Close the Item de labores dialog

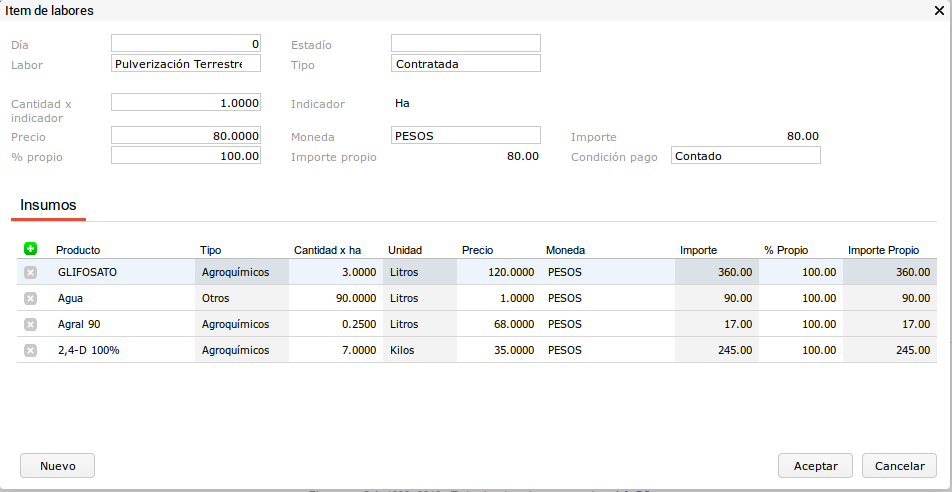point(938,10)
